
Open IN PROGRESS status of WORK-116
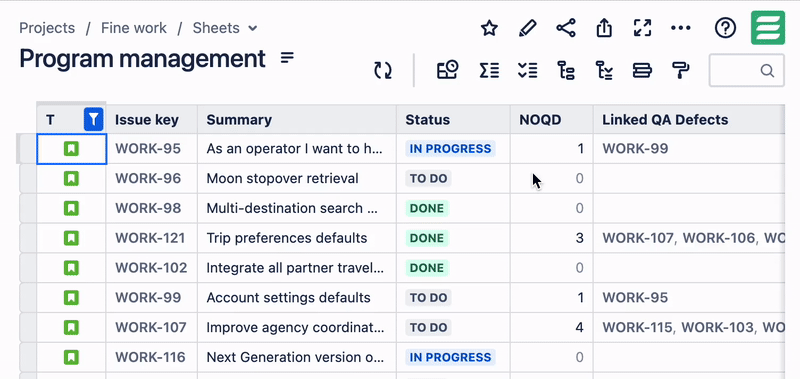pyautogui.click(x=451, y=357)
